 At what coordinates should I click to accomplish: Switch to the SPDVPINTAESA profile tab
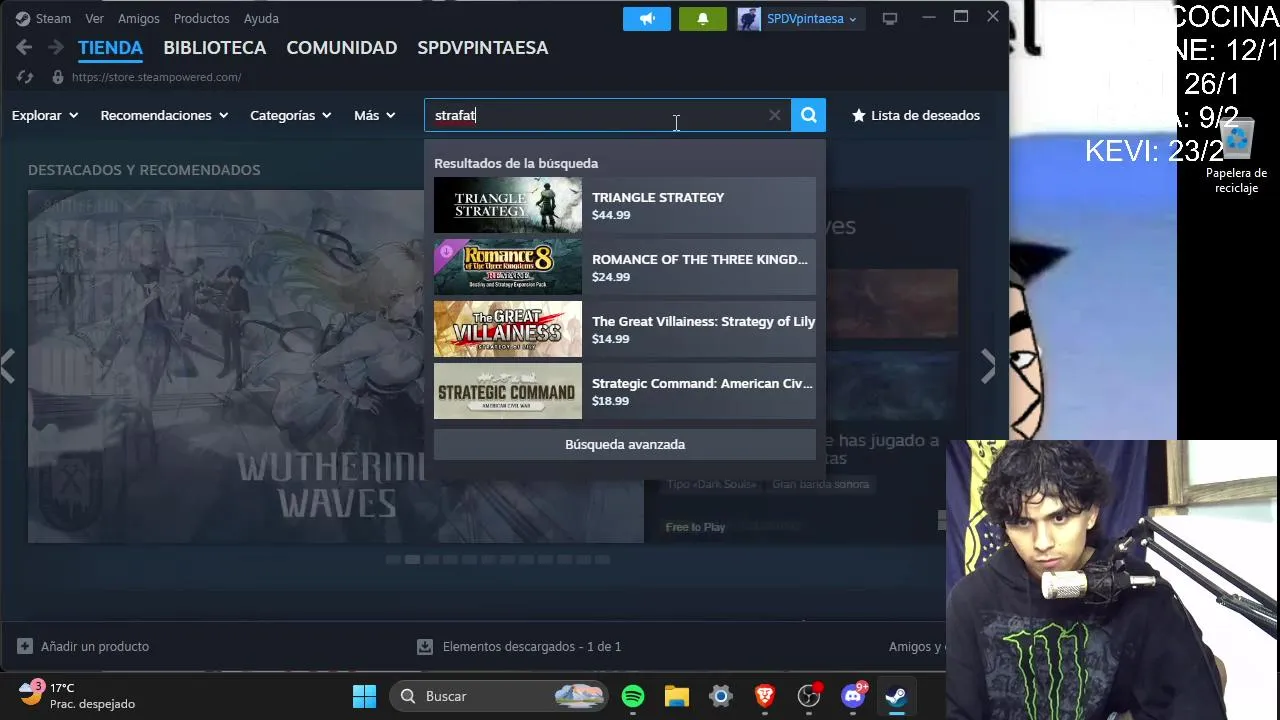(482, 48)
